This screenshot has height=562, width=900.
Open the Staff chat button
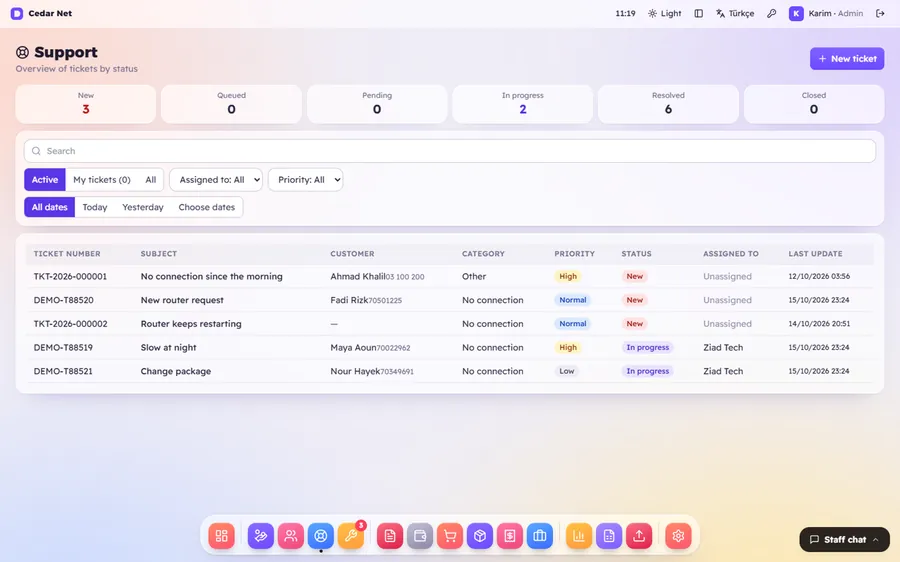point(844,540)
